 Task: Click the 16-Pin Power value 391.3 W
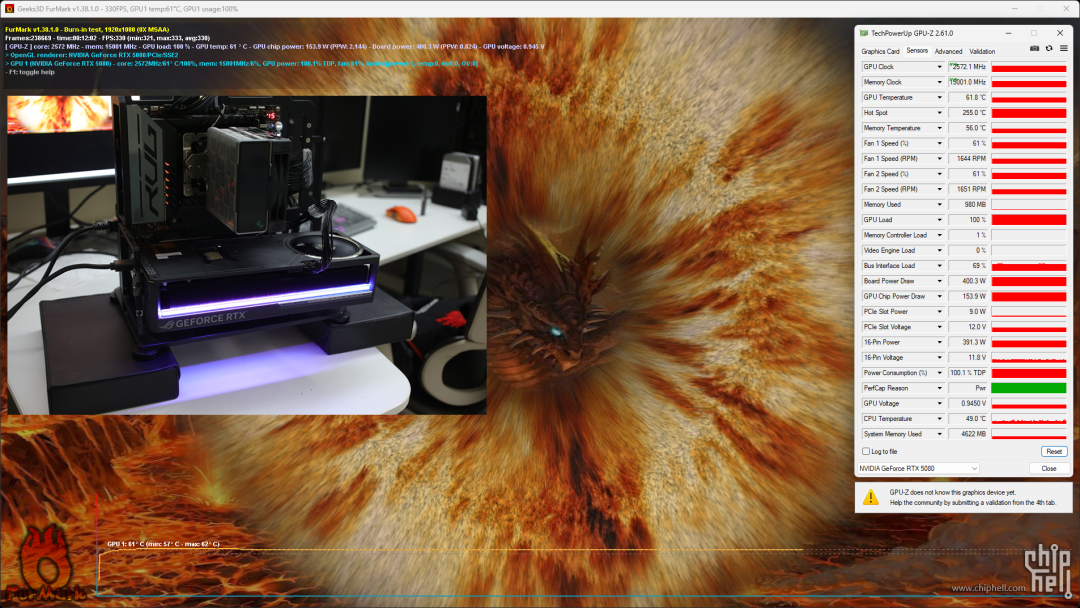pyautogui.click(x=968, y=342)
